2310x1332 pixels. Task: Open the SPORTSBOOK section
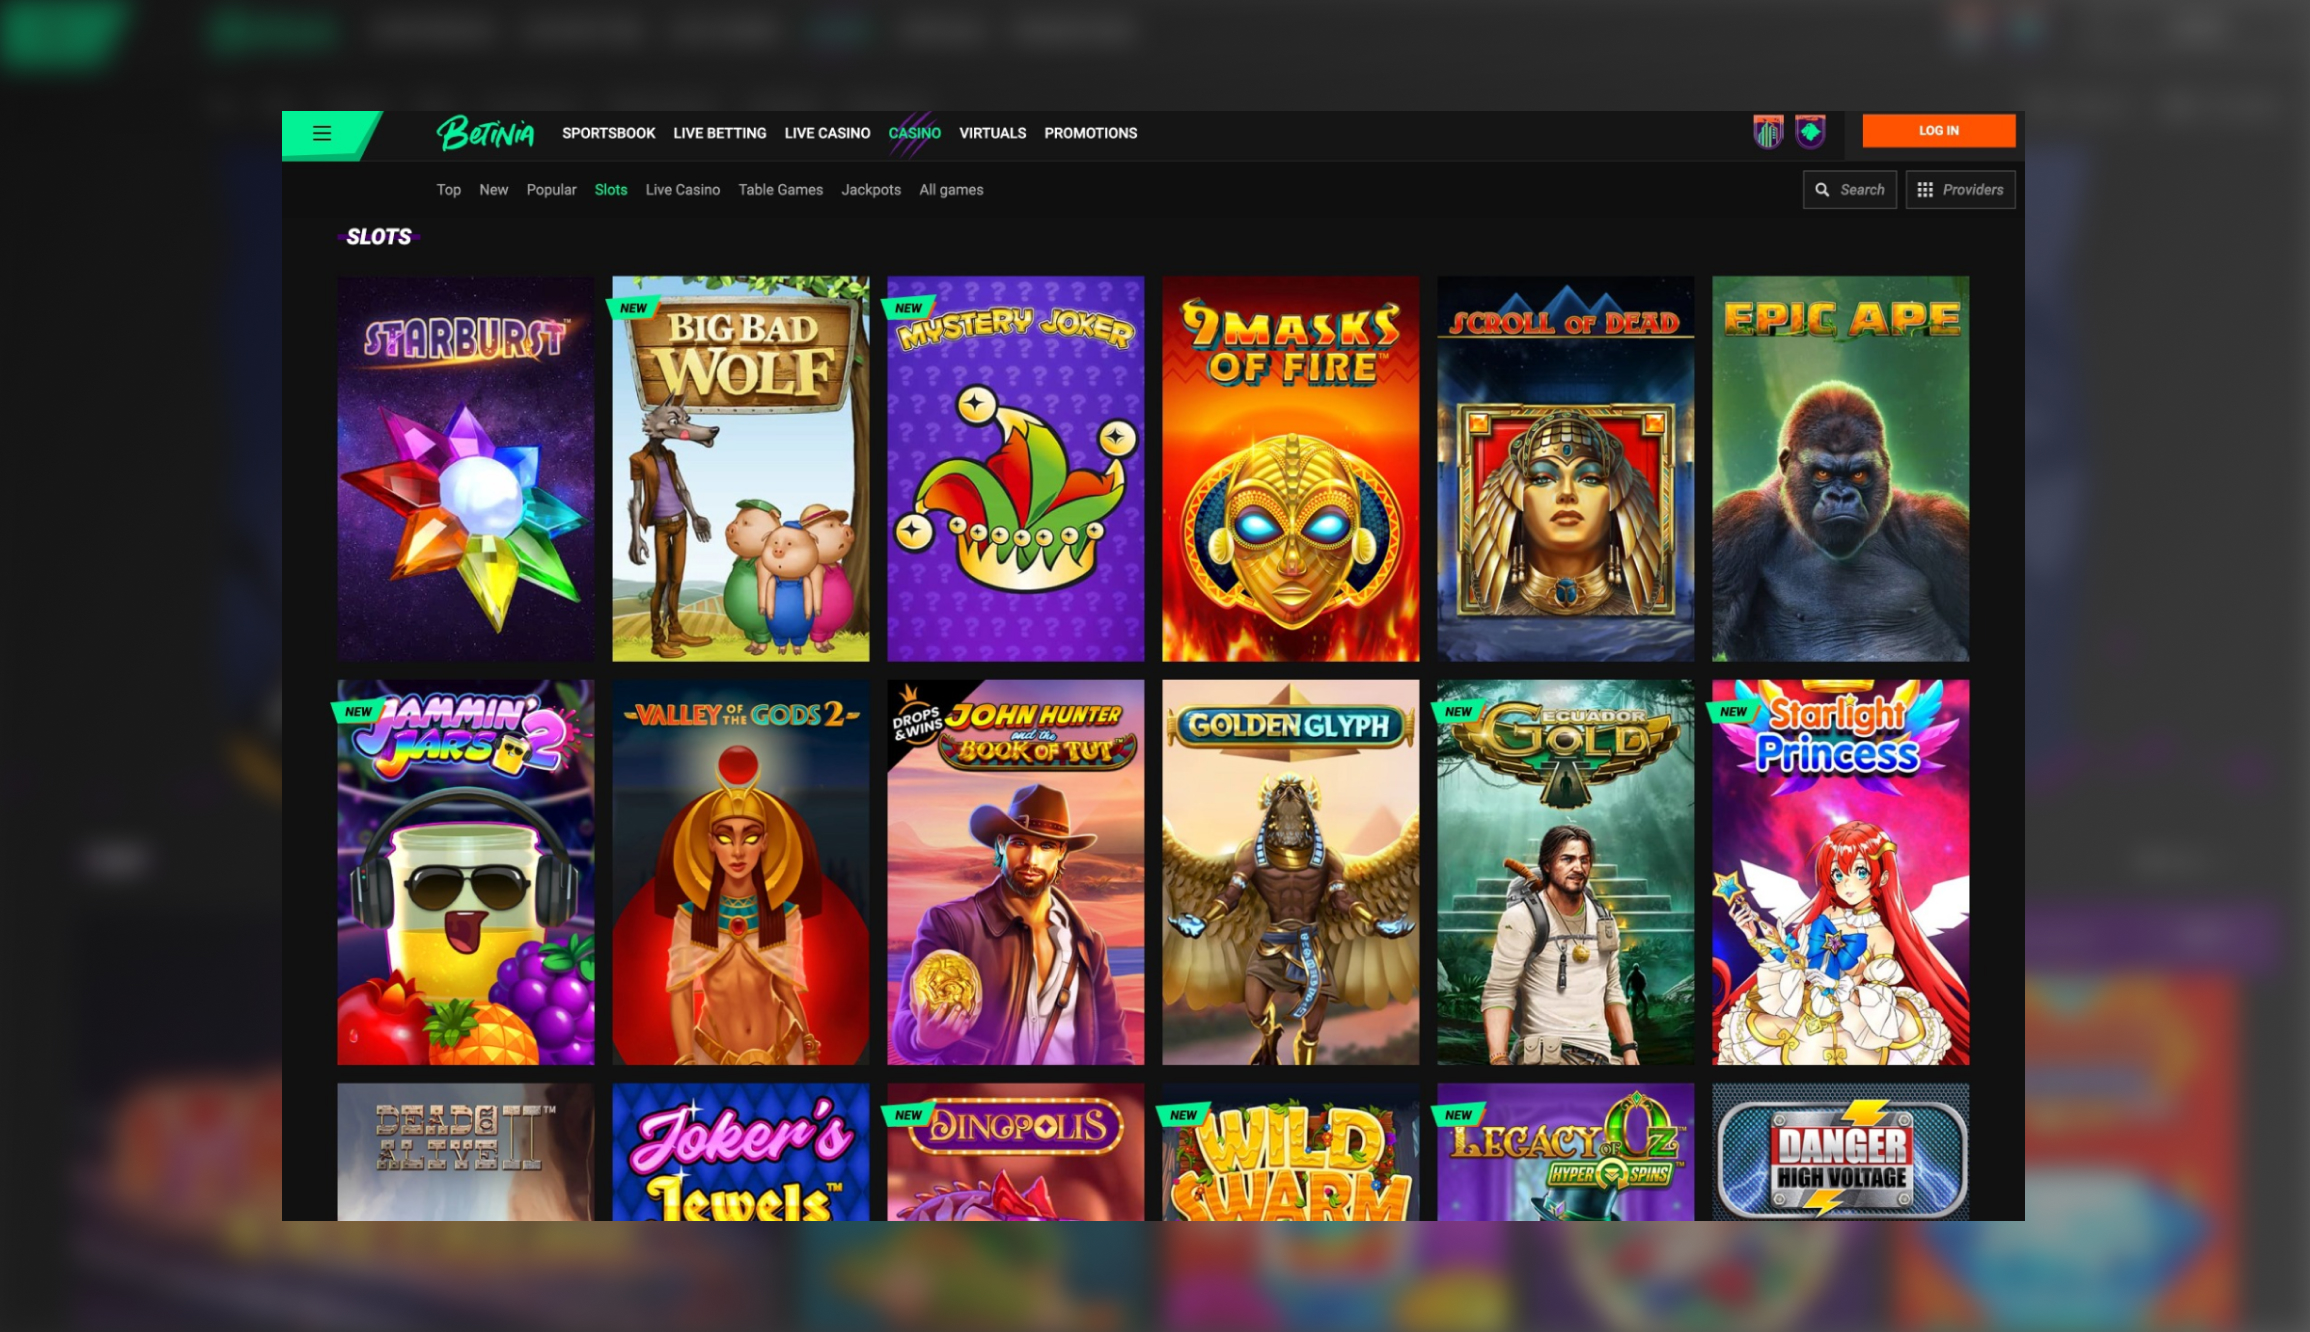point(609,133)
